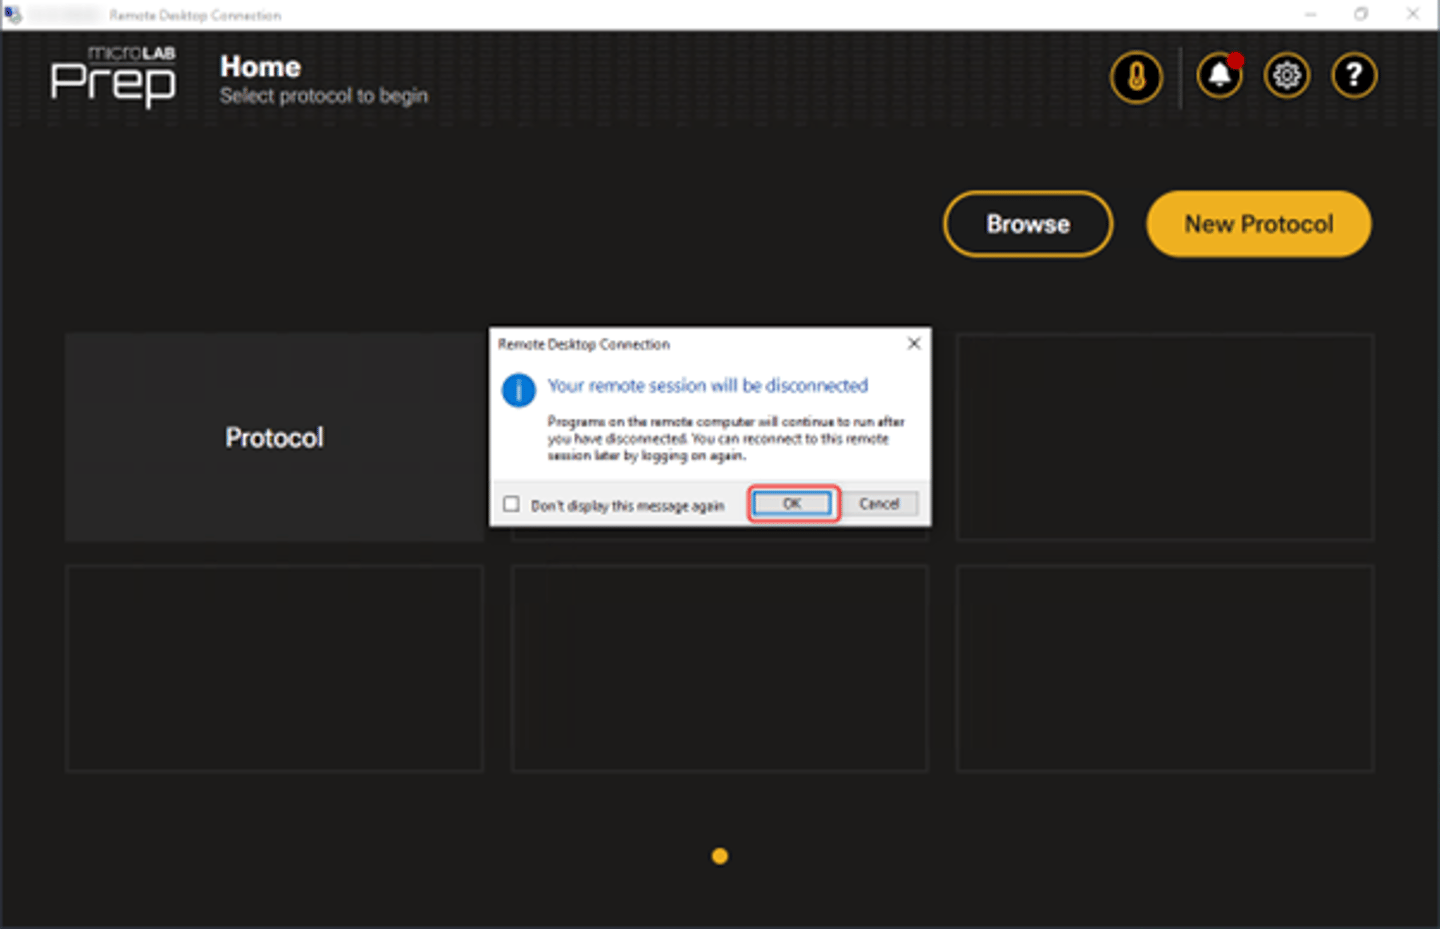Screen dimensions: 1440x929
Task: Click the microLAB Prep logo
Action: click(x=113, y=76)
